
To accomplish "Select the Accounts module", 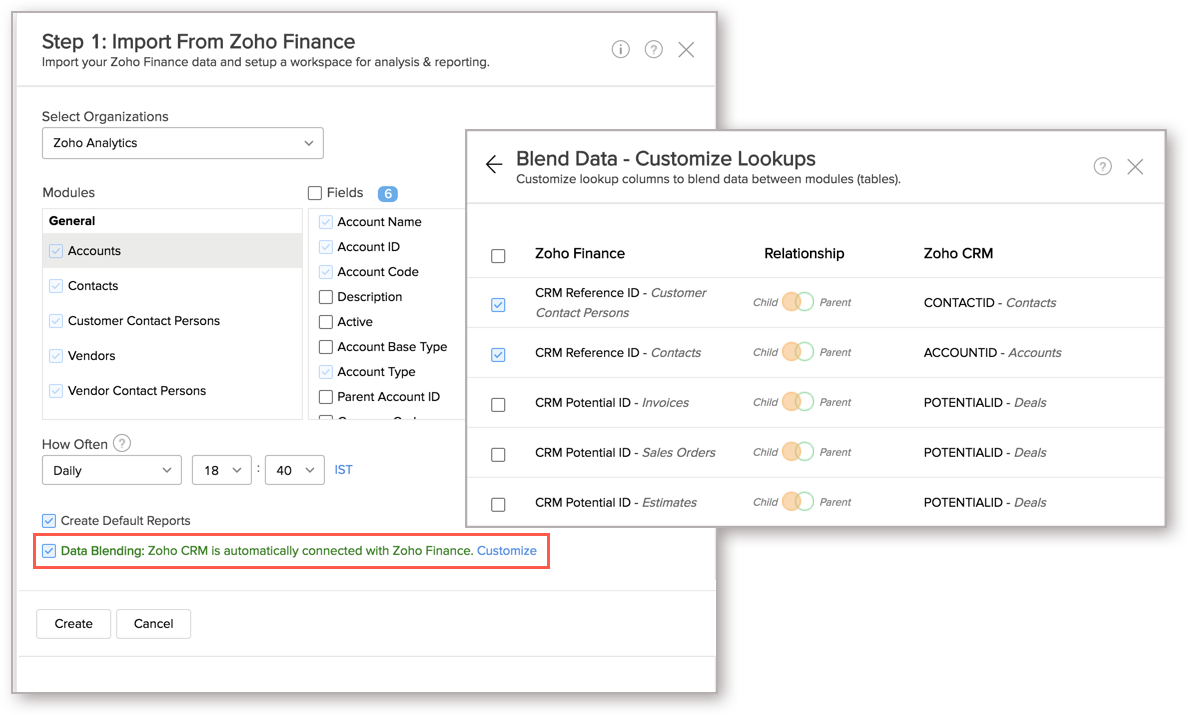I will point(94,251).
